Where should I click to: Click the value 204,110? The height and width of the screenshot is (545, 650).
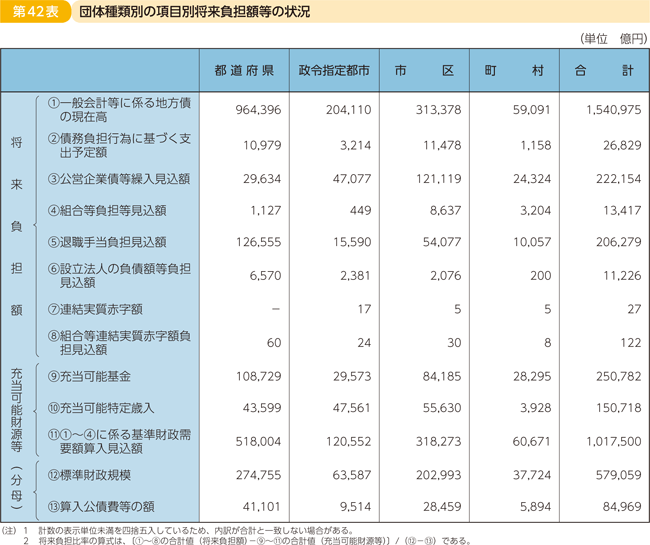coord(348,110)
